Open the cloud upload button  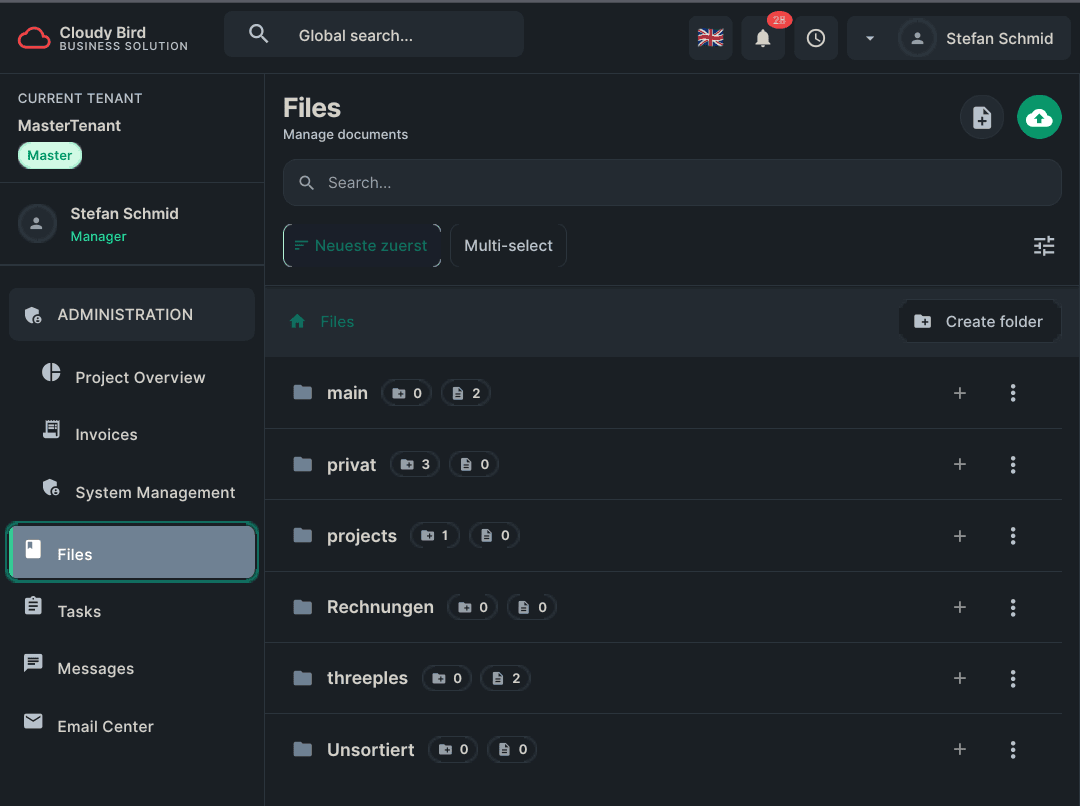[1039, 117]
